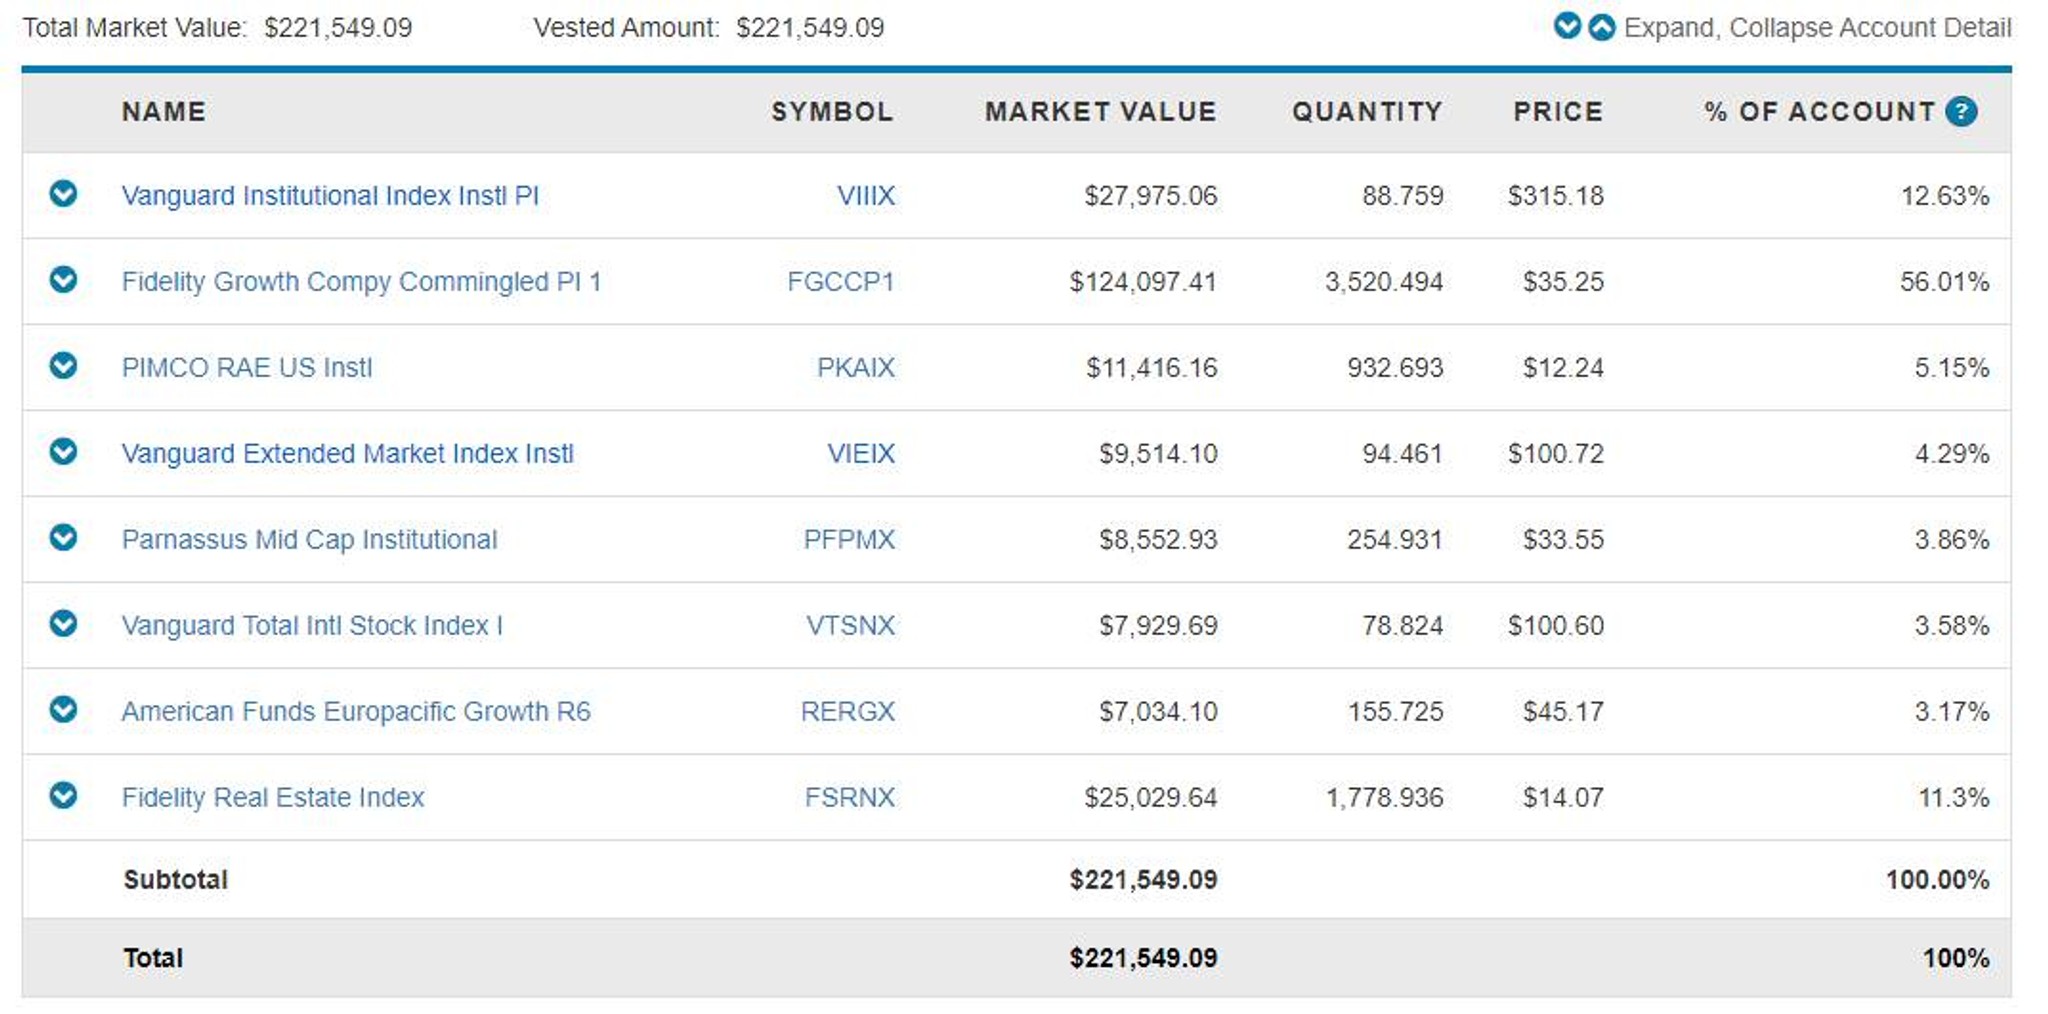The width and height of the screenshot is (2048, 1014).
Task: Click the 11.3% of account cell
Action: (x=1953, y=797)
